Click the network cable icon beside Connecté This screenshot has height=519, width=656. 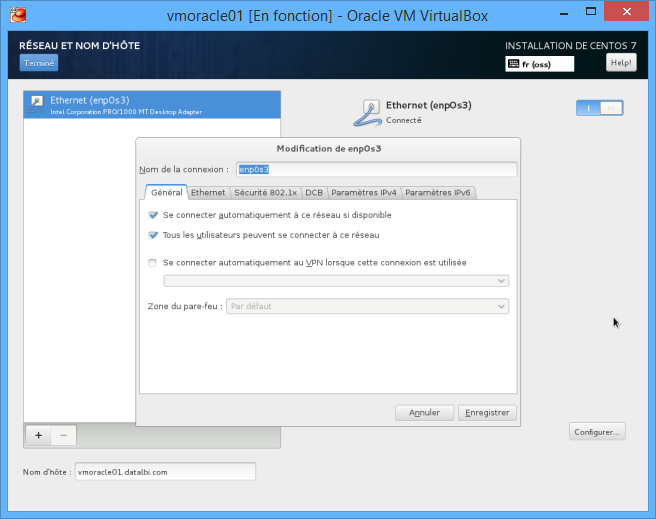(x=368, y=113)
